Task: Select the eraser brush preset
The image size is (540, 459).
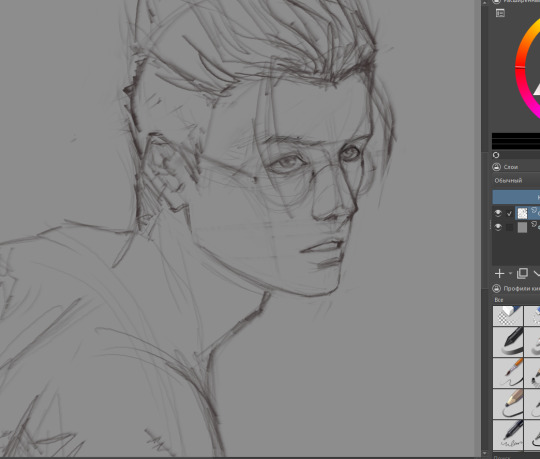Action: pyautogui.click(x=508, y=315)
